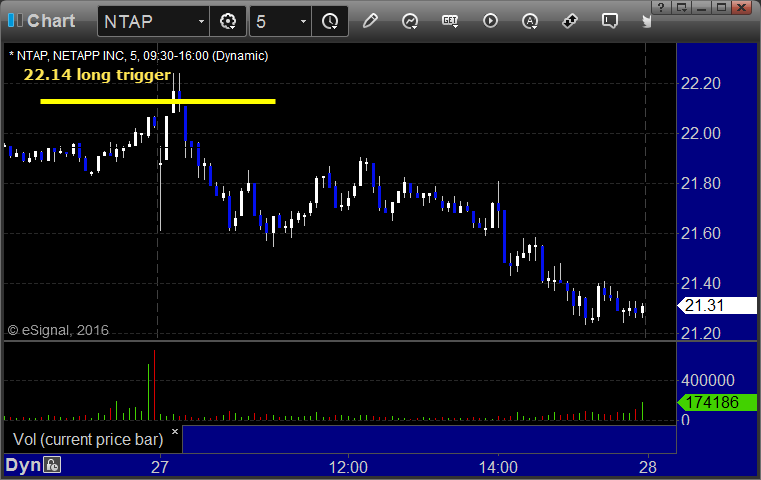761x480 pixels.
Task: Click the tallest red volume bar
Action: tap(154, 385)
